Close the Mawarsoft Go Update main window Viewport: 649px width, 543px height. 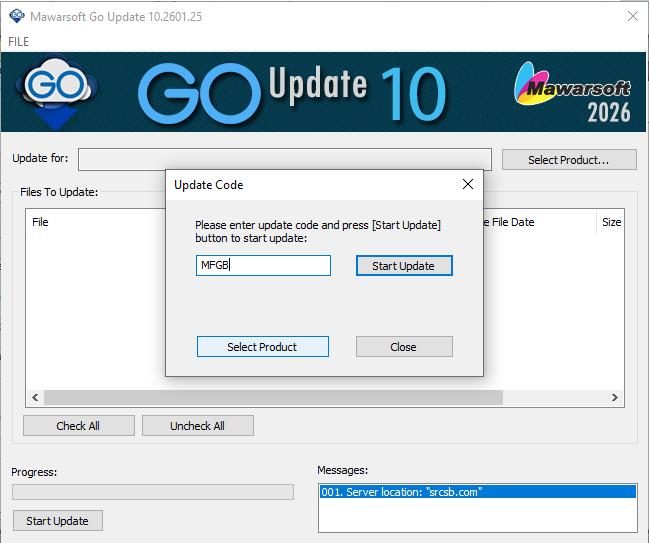click(631, 16)
